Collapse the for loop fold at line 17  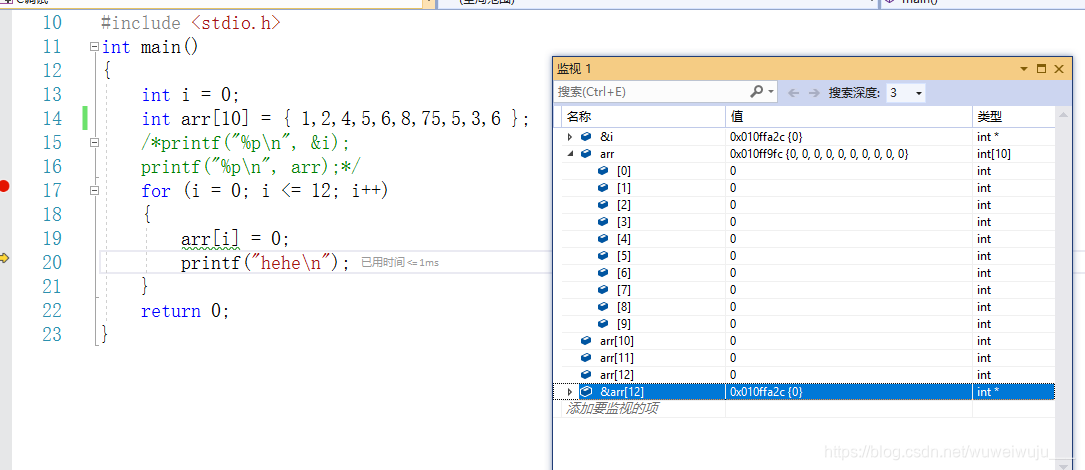94,190
